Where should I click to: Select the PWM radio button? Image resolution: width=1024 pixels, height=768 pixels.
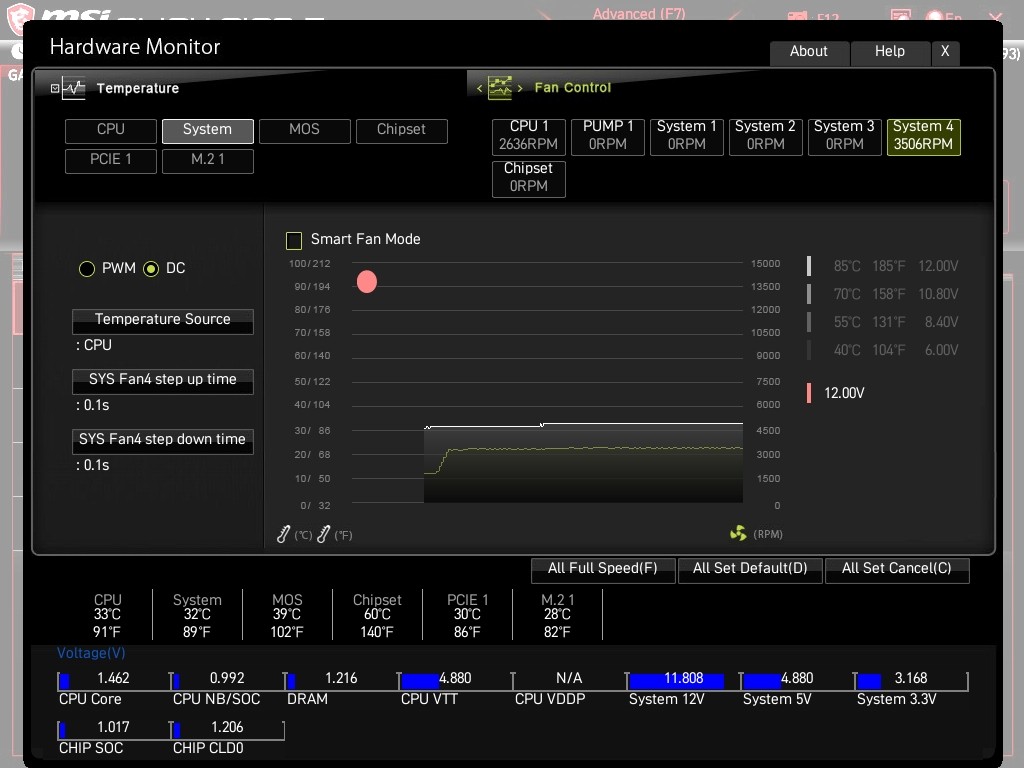click(87, 269)
